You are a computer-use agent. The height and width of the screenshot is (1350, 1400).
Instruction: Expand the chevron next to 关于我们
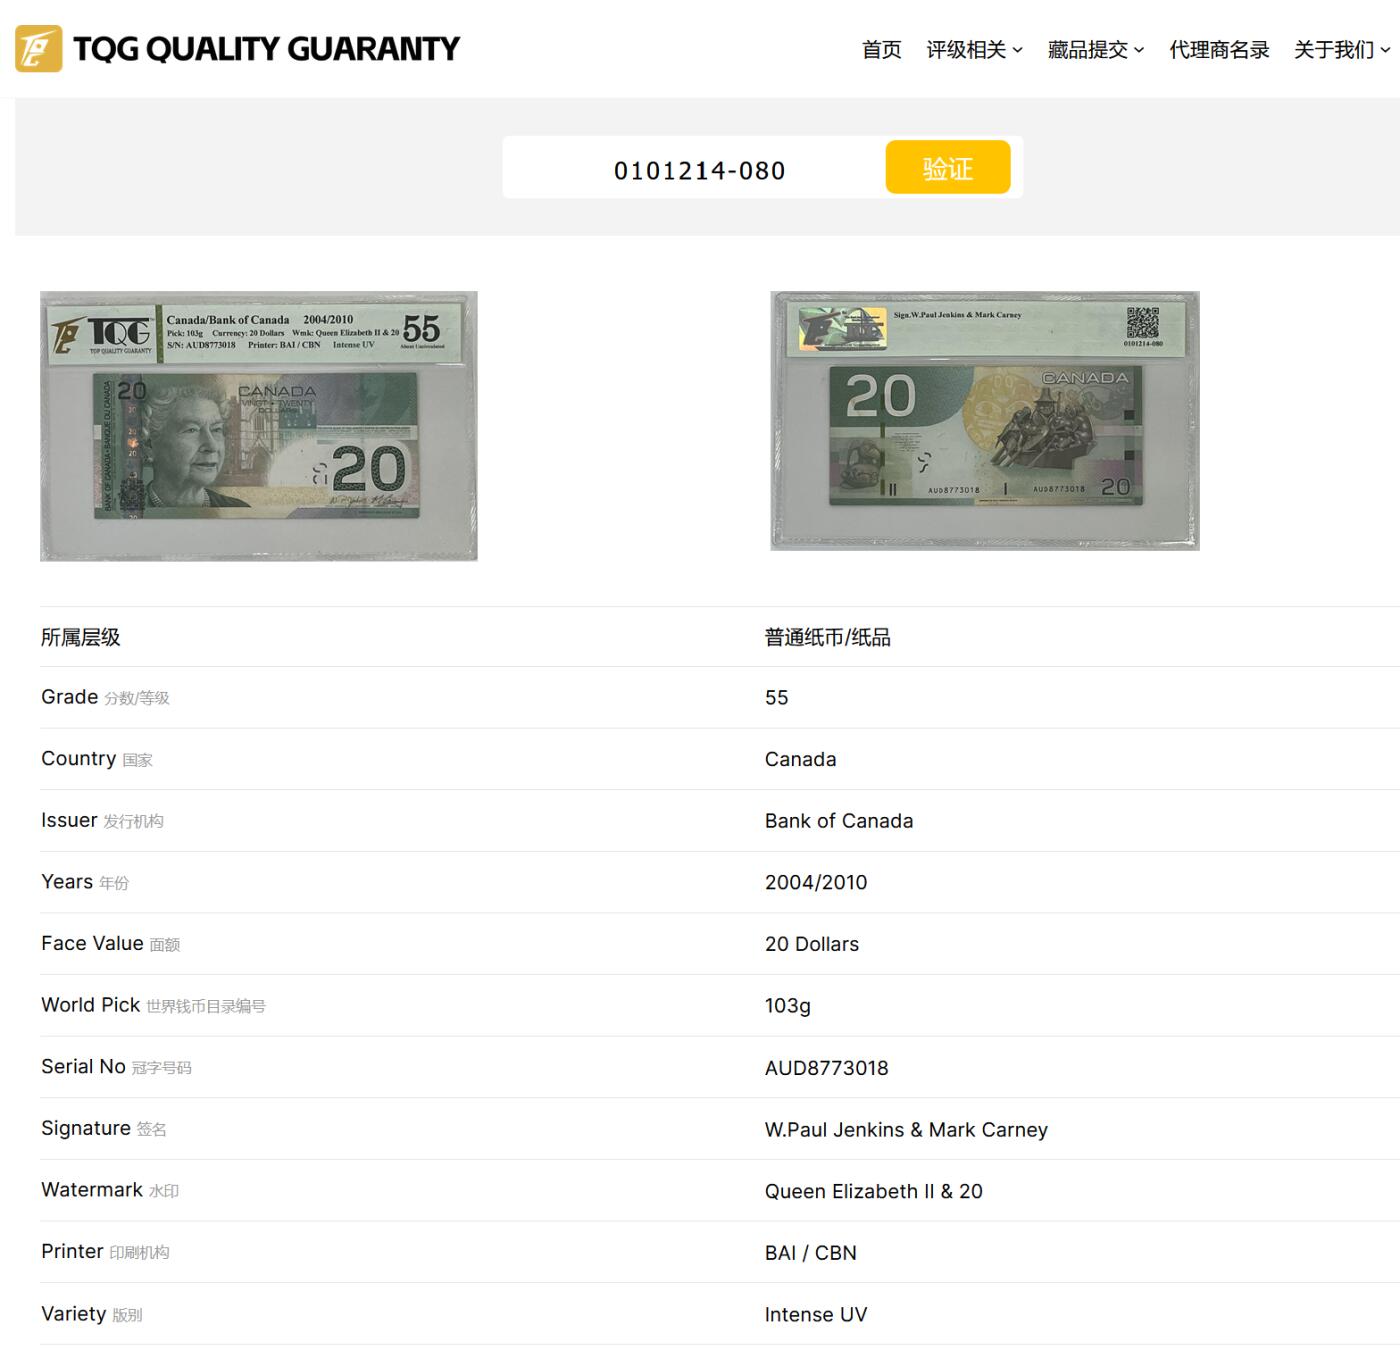pos(1385,50)
